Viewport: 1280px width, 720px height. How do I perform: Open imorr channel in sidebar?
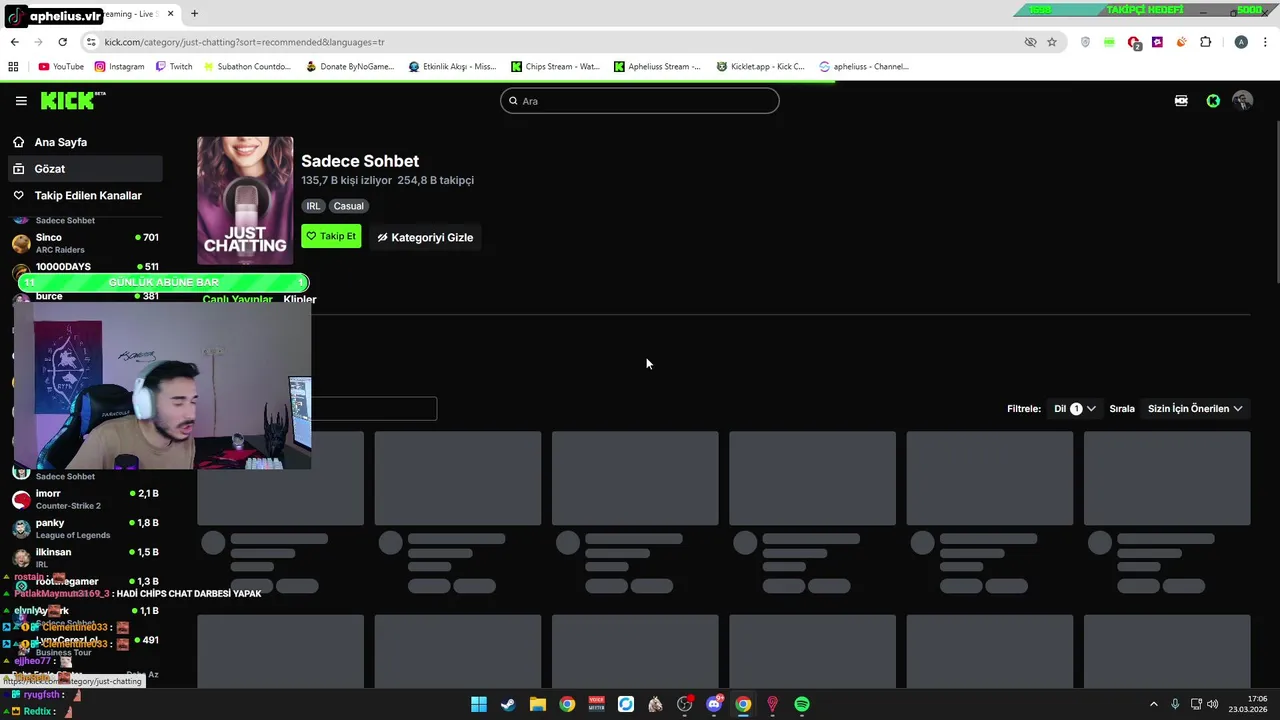(x=84, y=499)
